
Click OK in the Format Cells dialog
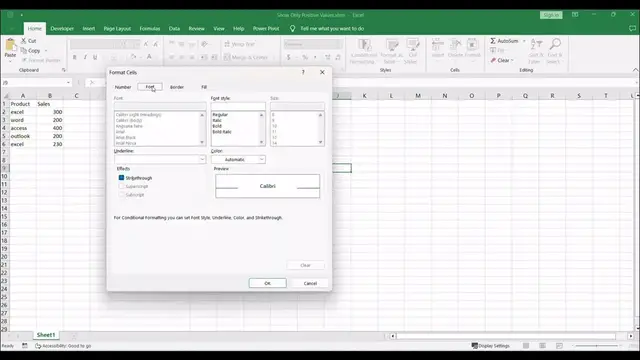[267, 283]
